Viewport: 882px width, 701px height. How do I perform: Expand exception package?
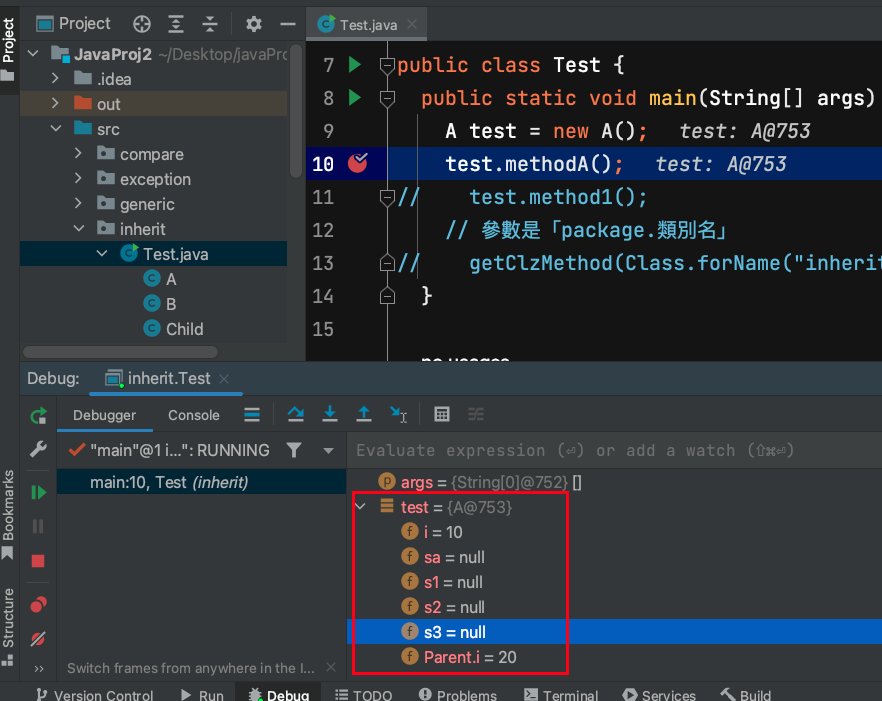78,179
